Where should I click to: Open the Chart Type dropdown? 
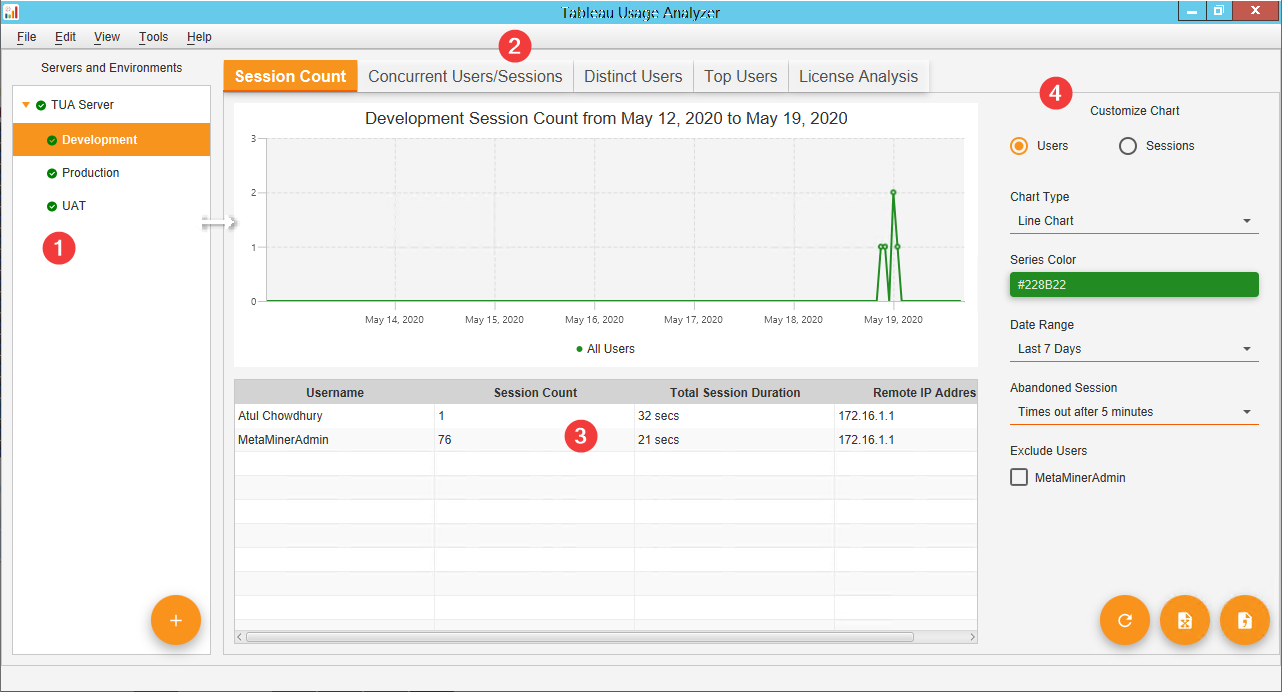click(1134, 221)
